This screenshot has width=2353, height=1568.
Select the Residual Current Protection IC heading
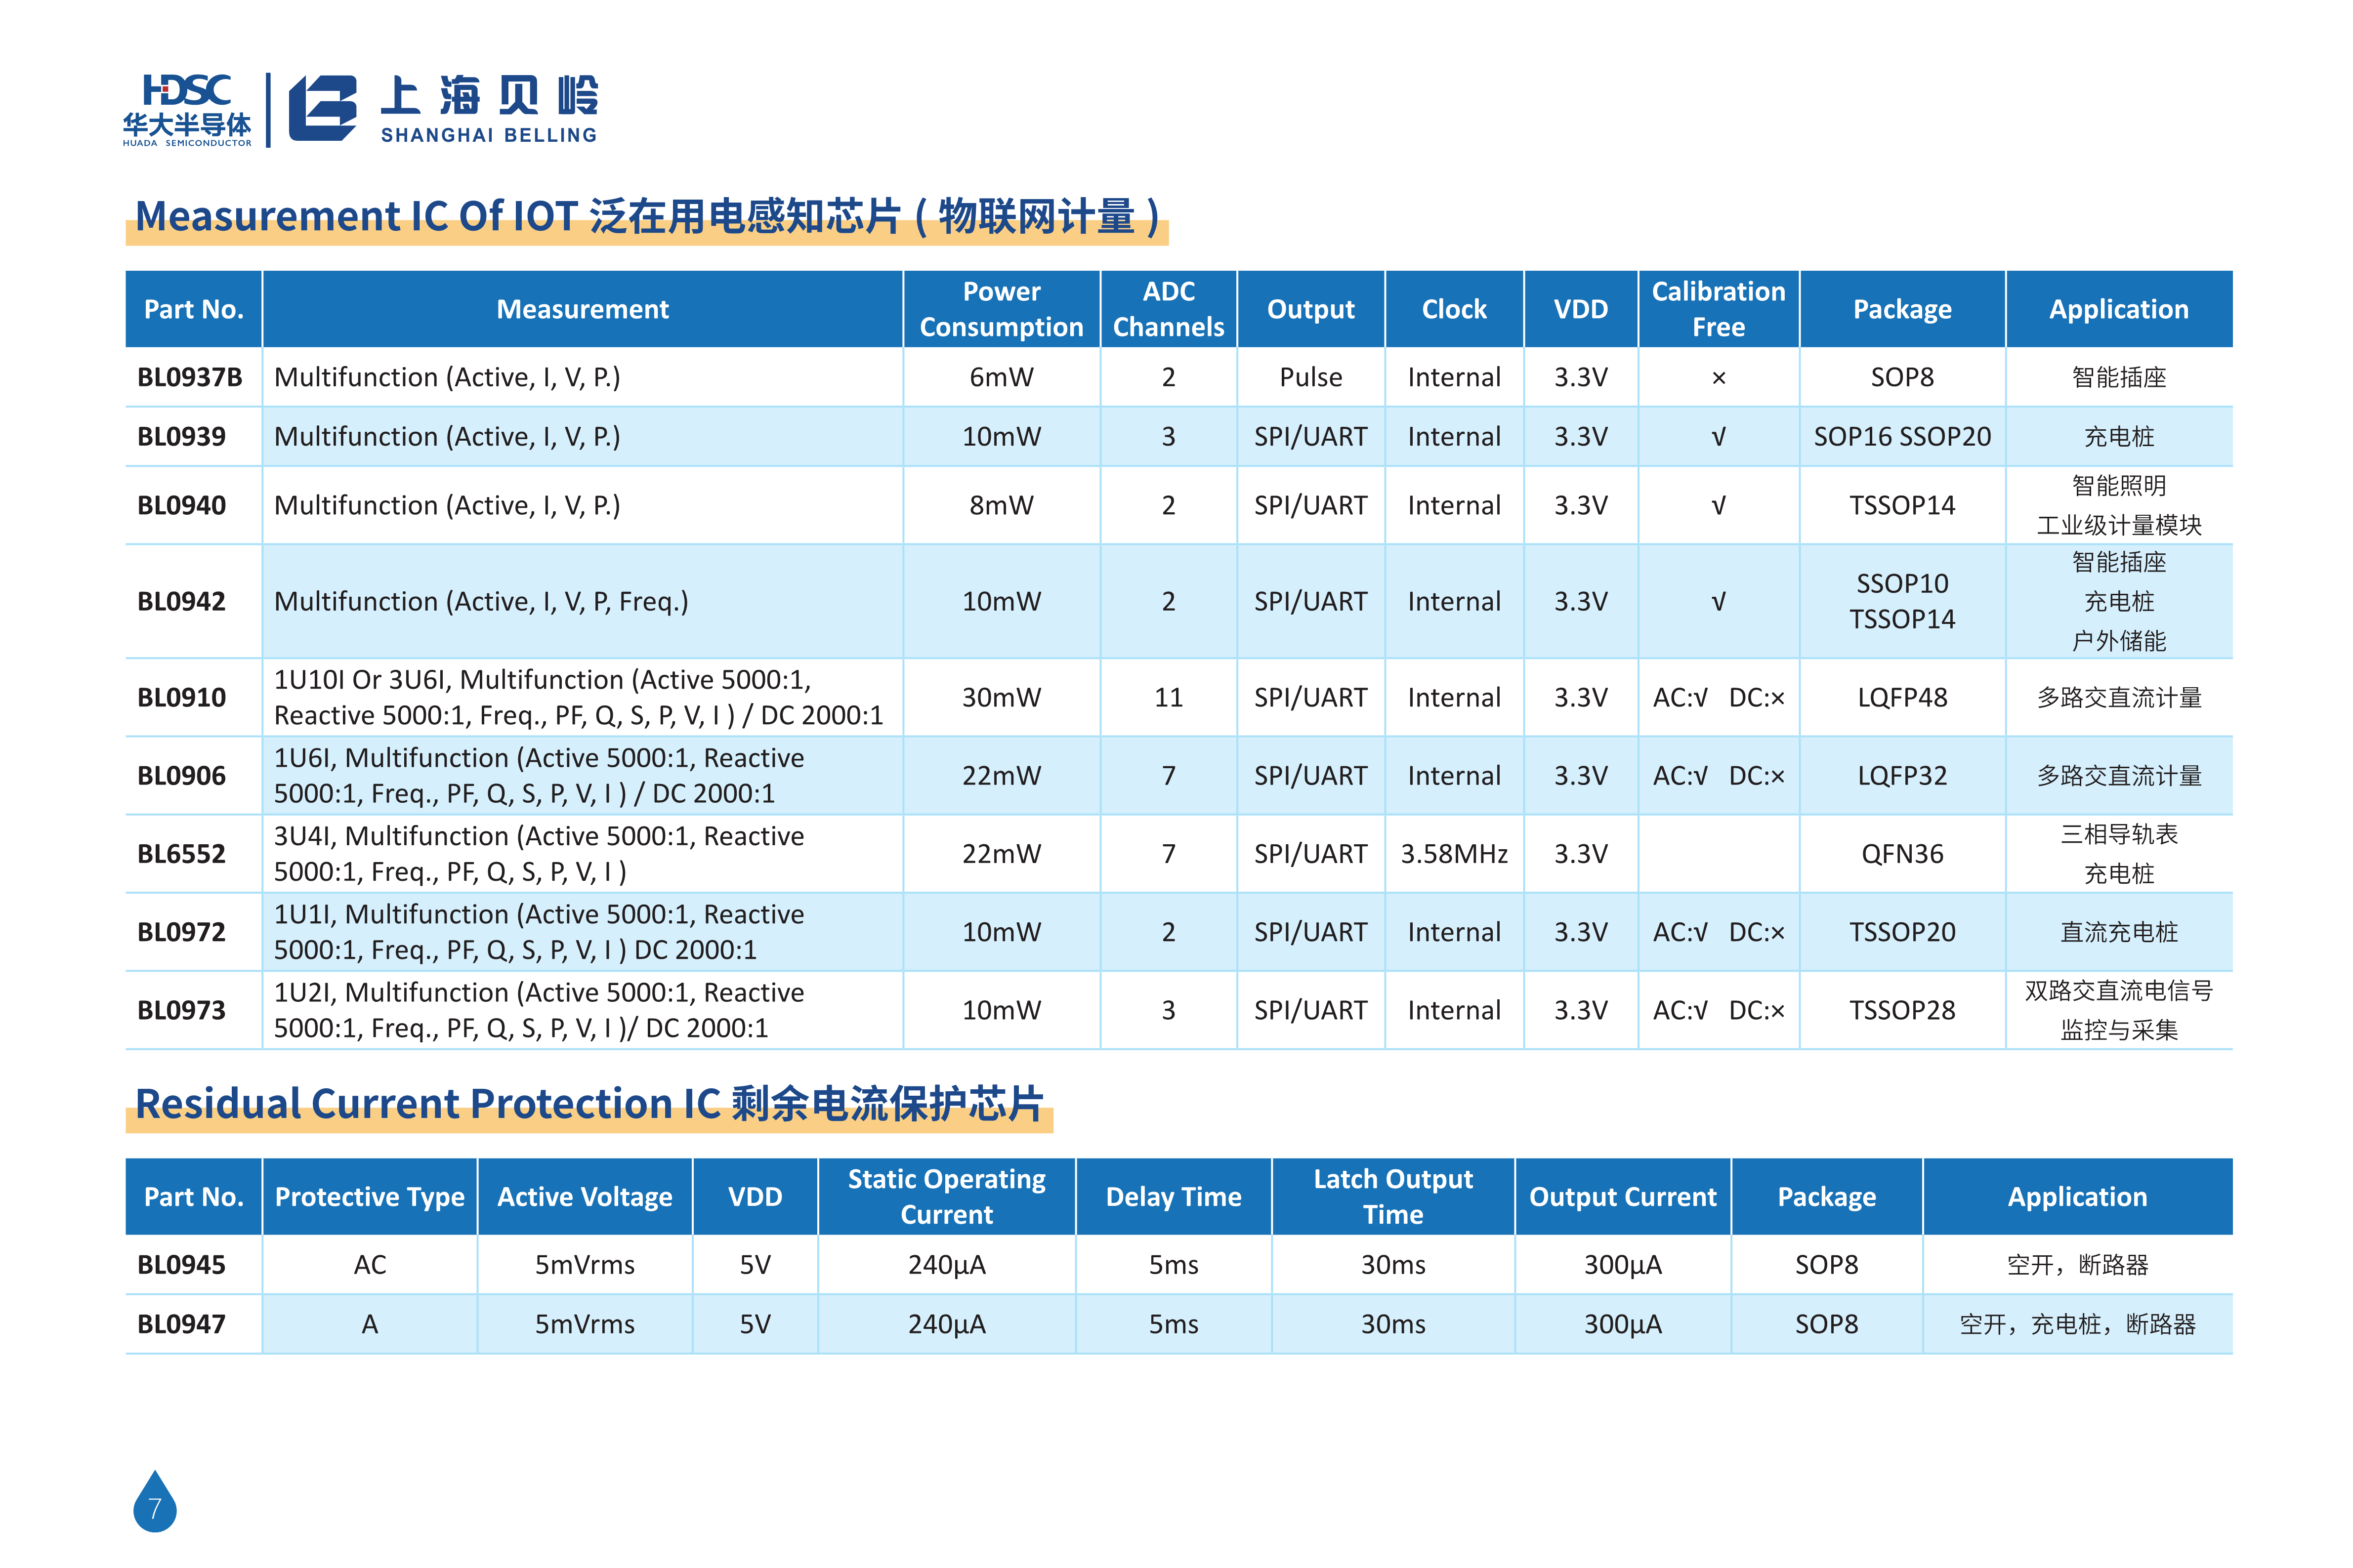(x=589, y=1103)
